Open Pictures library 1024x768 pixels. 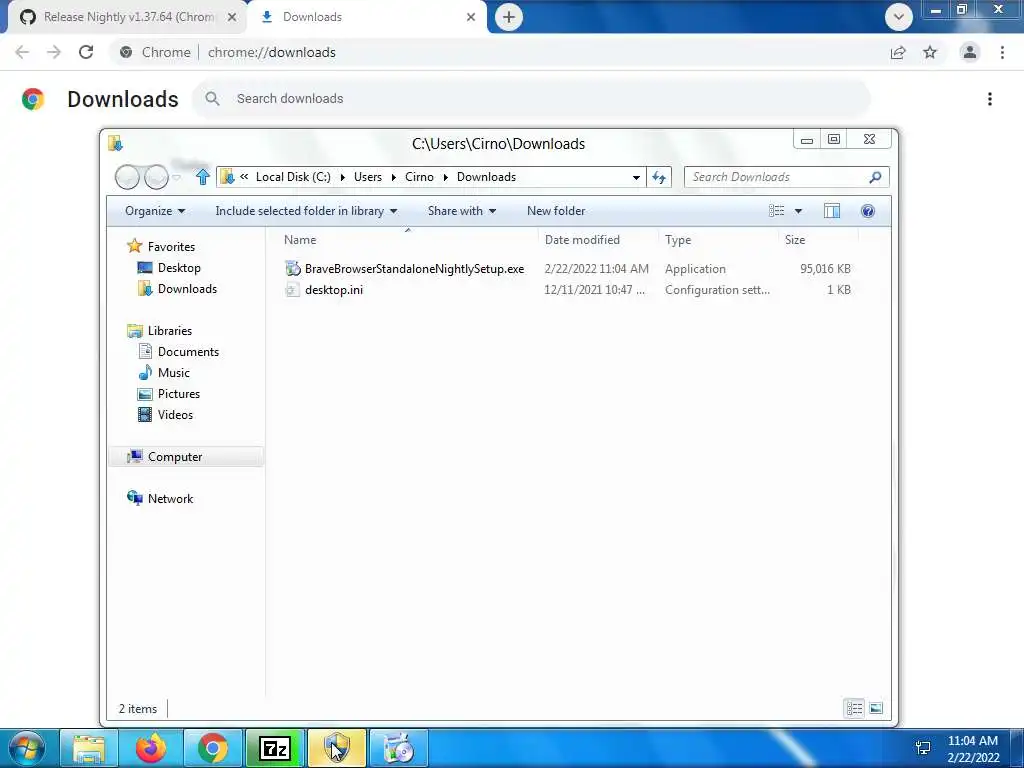[178, 394]
